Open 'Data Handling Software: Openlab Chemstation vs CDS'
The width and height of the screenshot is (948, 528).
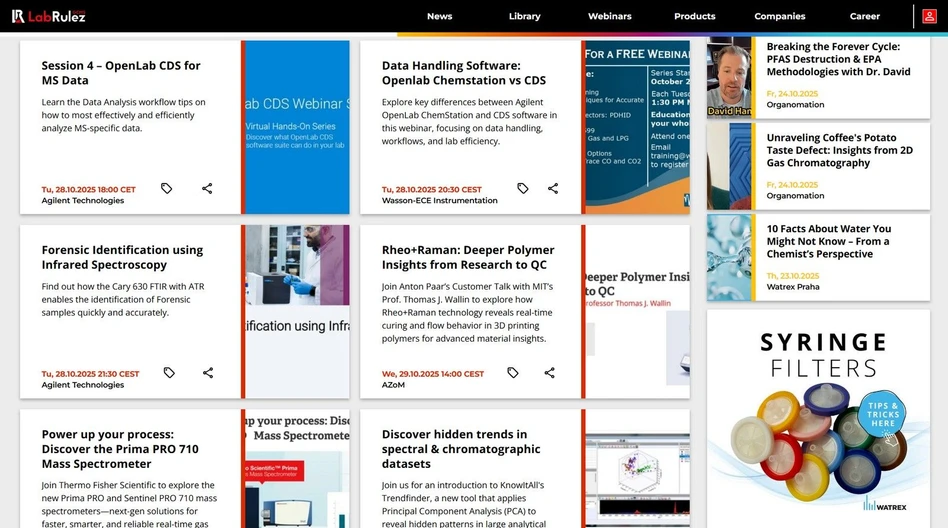click(x=464, y=73)
